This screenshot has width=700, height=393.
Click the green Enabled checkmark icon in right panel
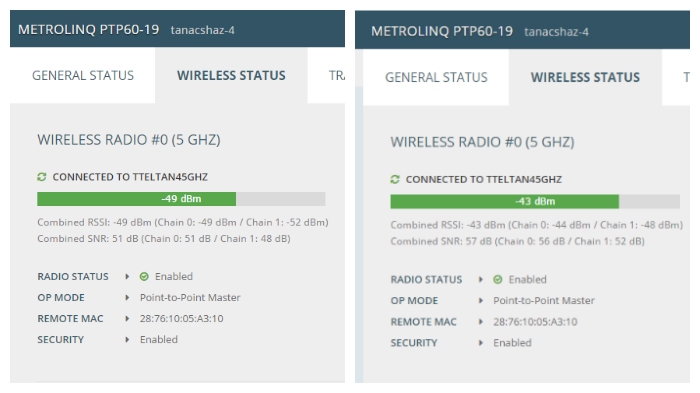[x=497, y=280]
